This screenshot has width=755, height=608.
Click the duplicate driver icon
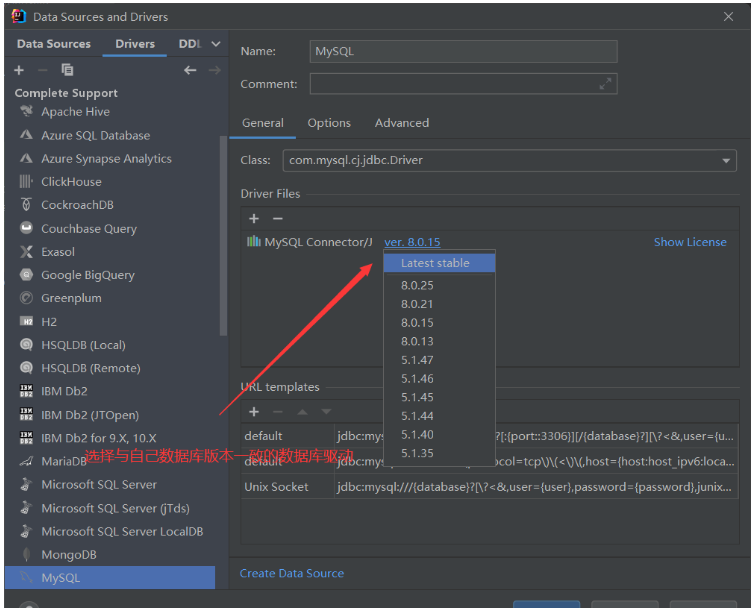pyautogui.click(x=67, y=70)
